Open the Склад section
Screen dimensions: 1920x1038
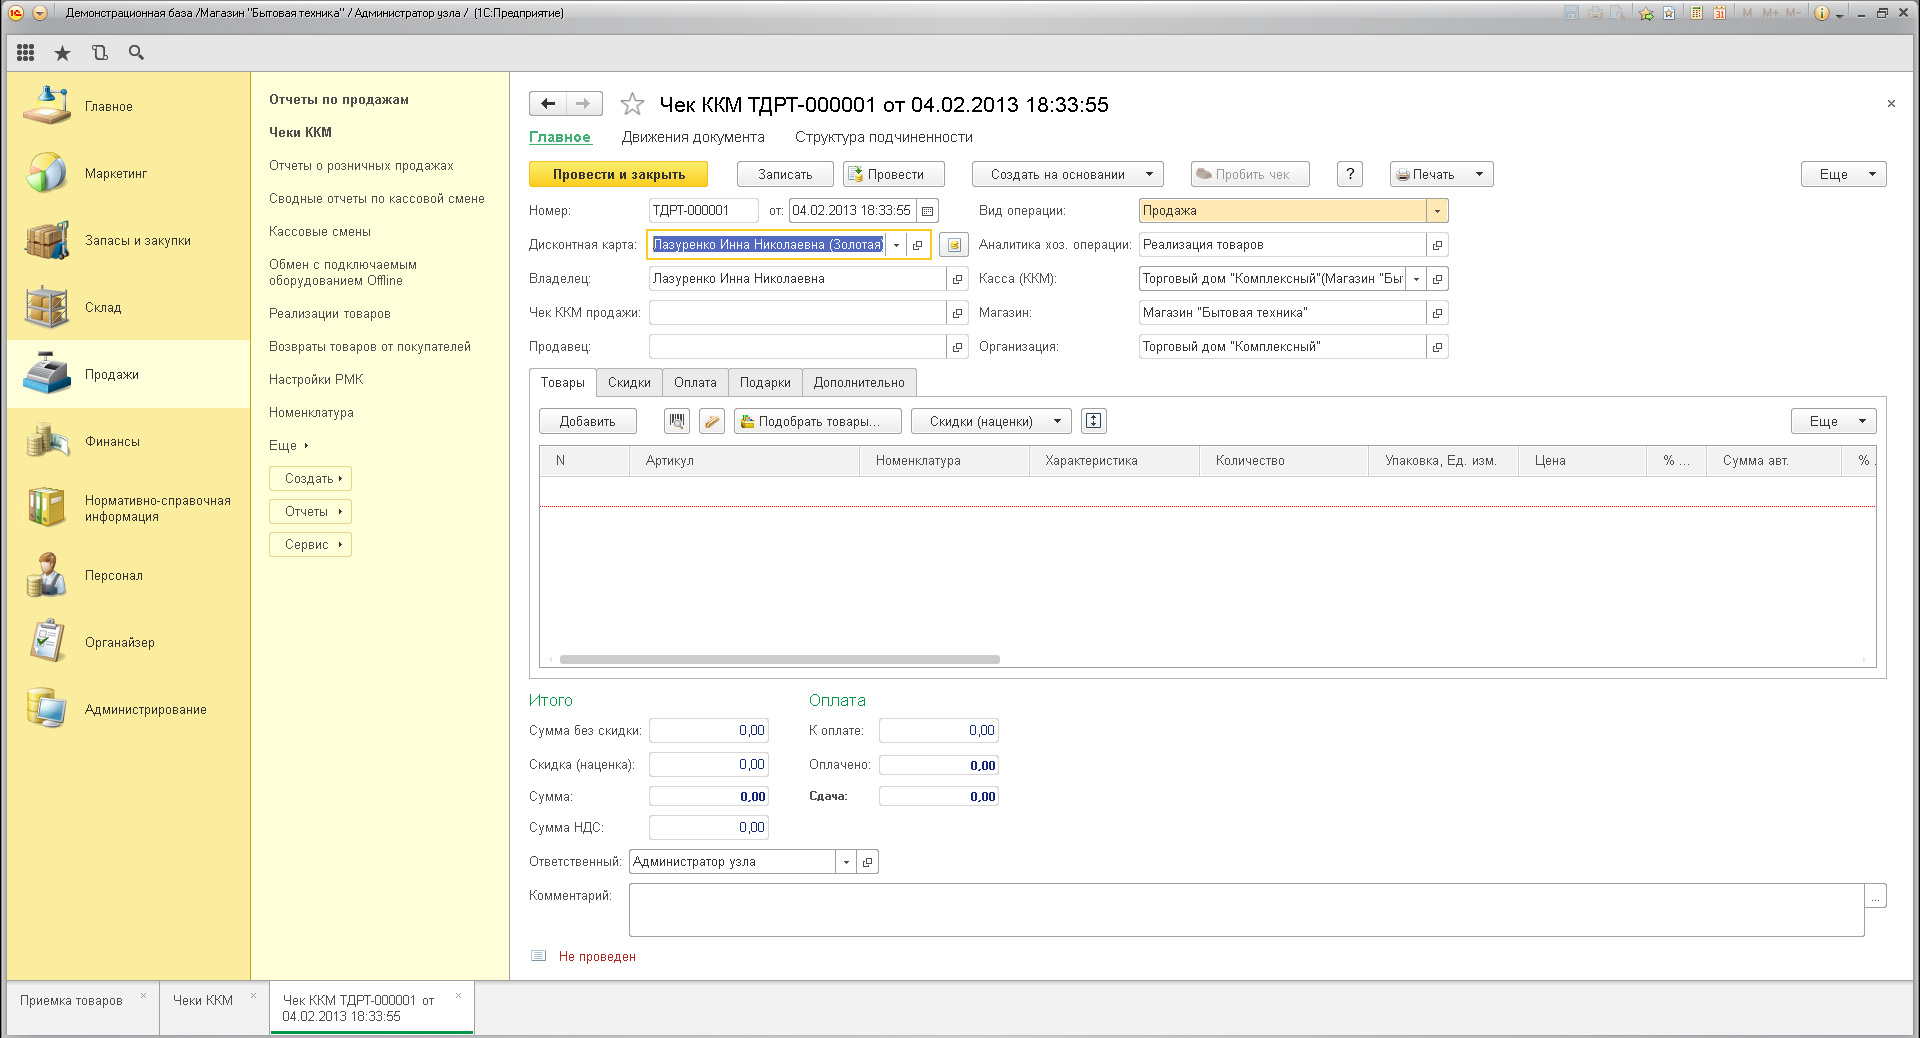click(128, 307)
